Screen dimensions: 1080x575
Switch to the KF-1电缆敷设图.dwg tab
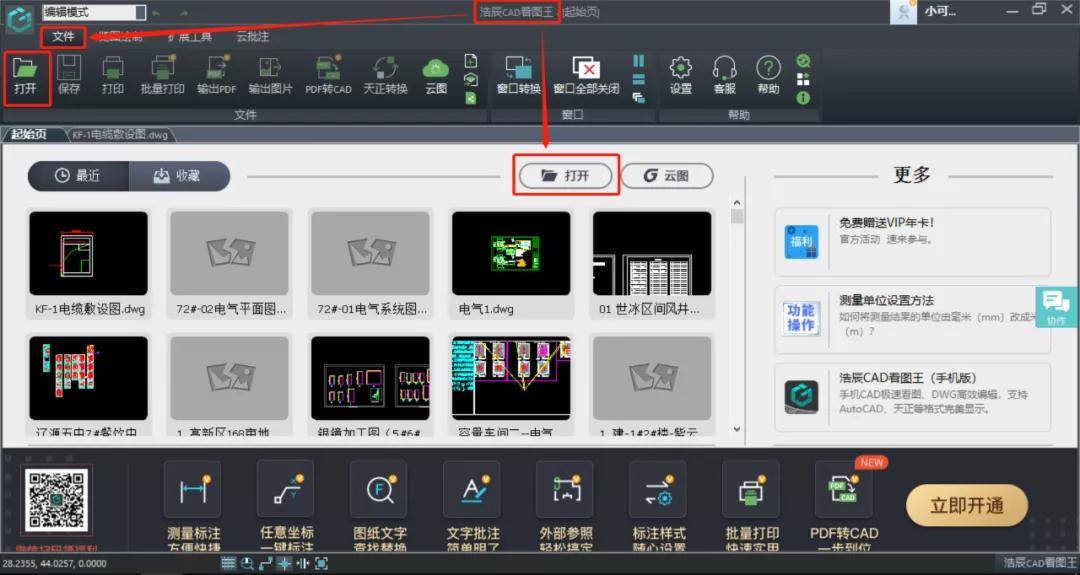(x=120, y=134)
